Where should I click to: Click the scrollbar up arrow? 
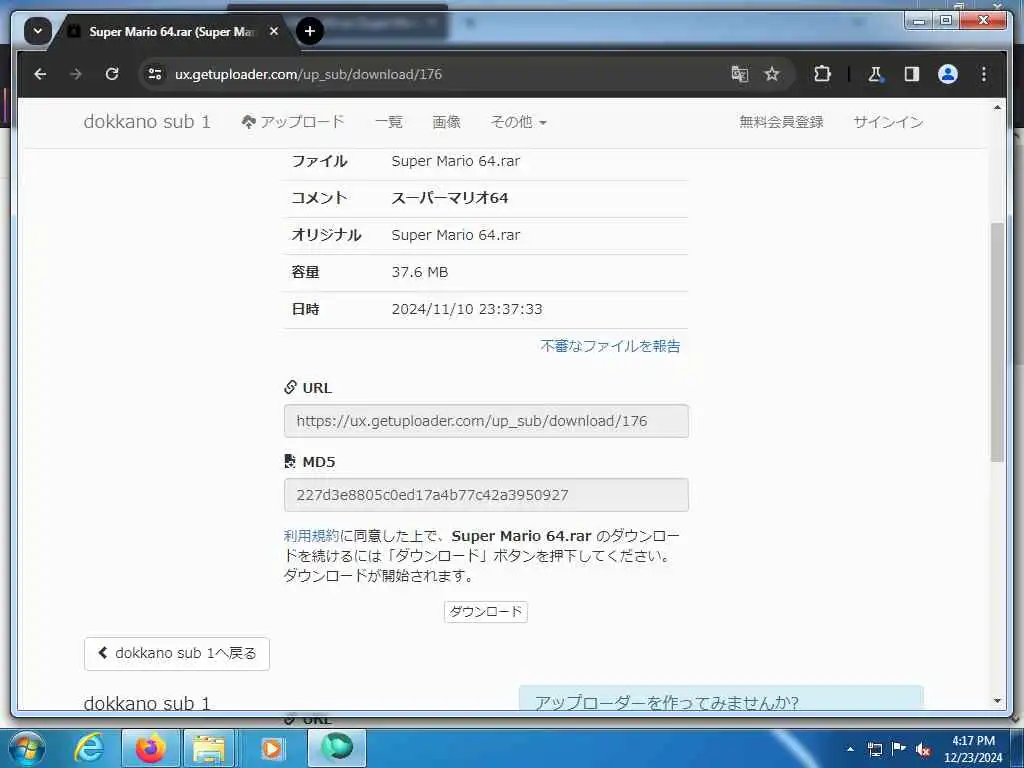coord(997,108)
